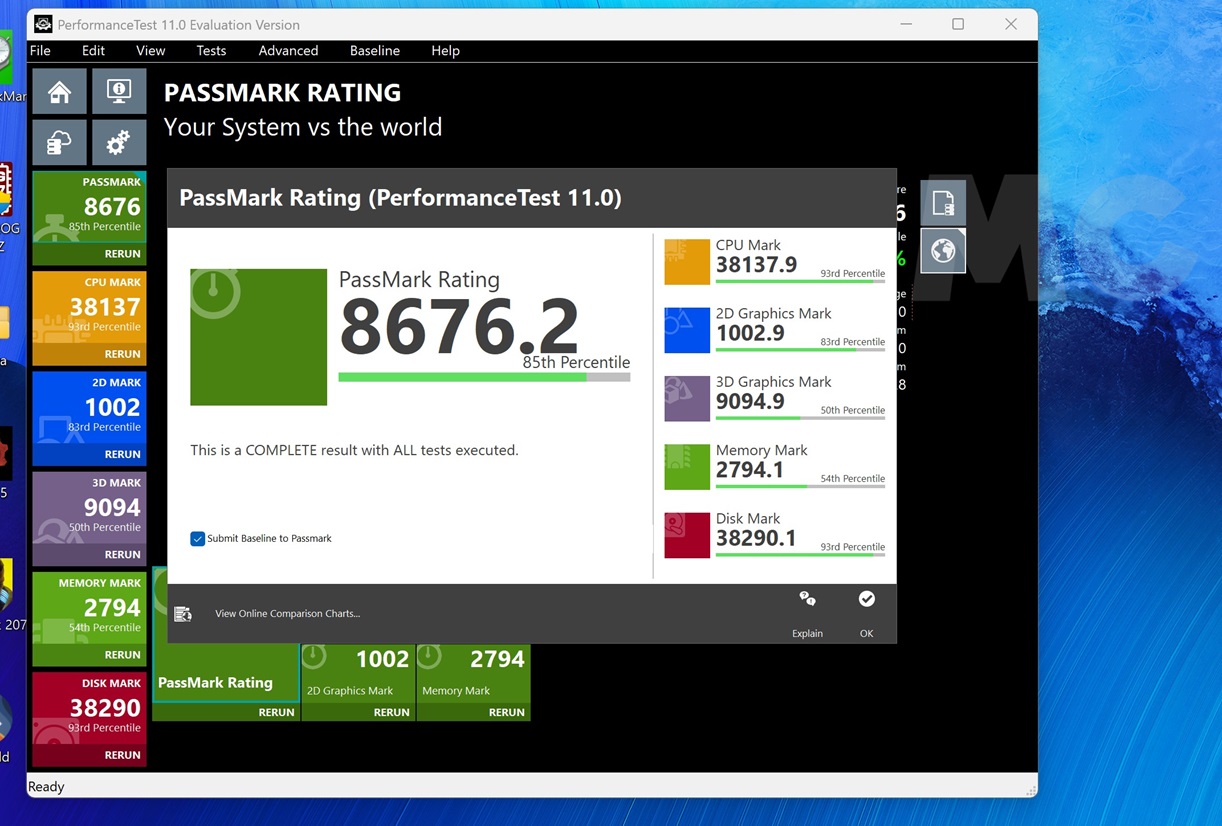
Task: Select the 3D Mark sidebar tile score
Action: 112,507
